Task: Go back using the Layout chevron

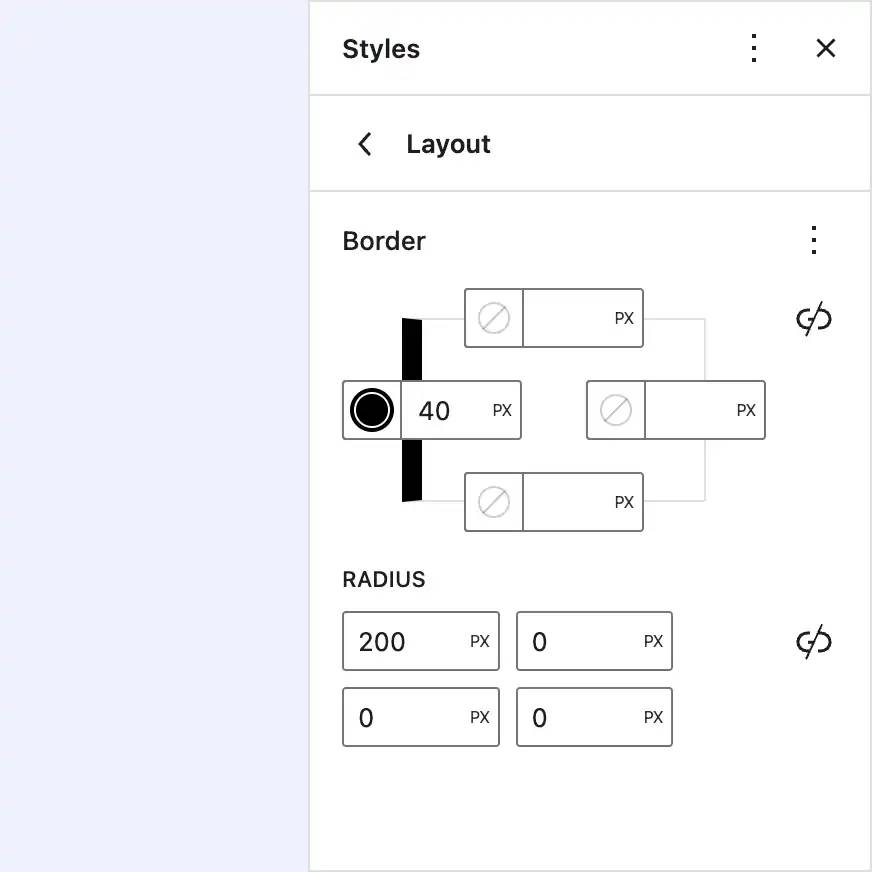Action: click(365, 144)
